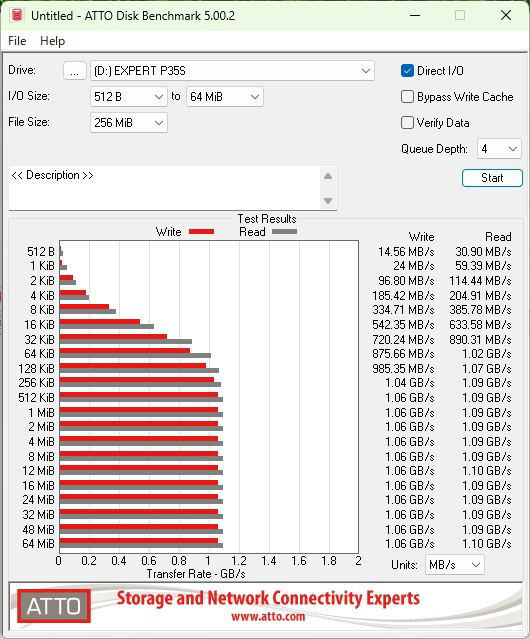
Task: Click the 512 B write value 14.56 MB/s
Action: pos(406,252)
